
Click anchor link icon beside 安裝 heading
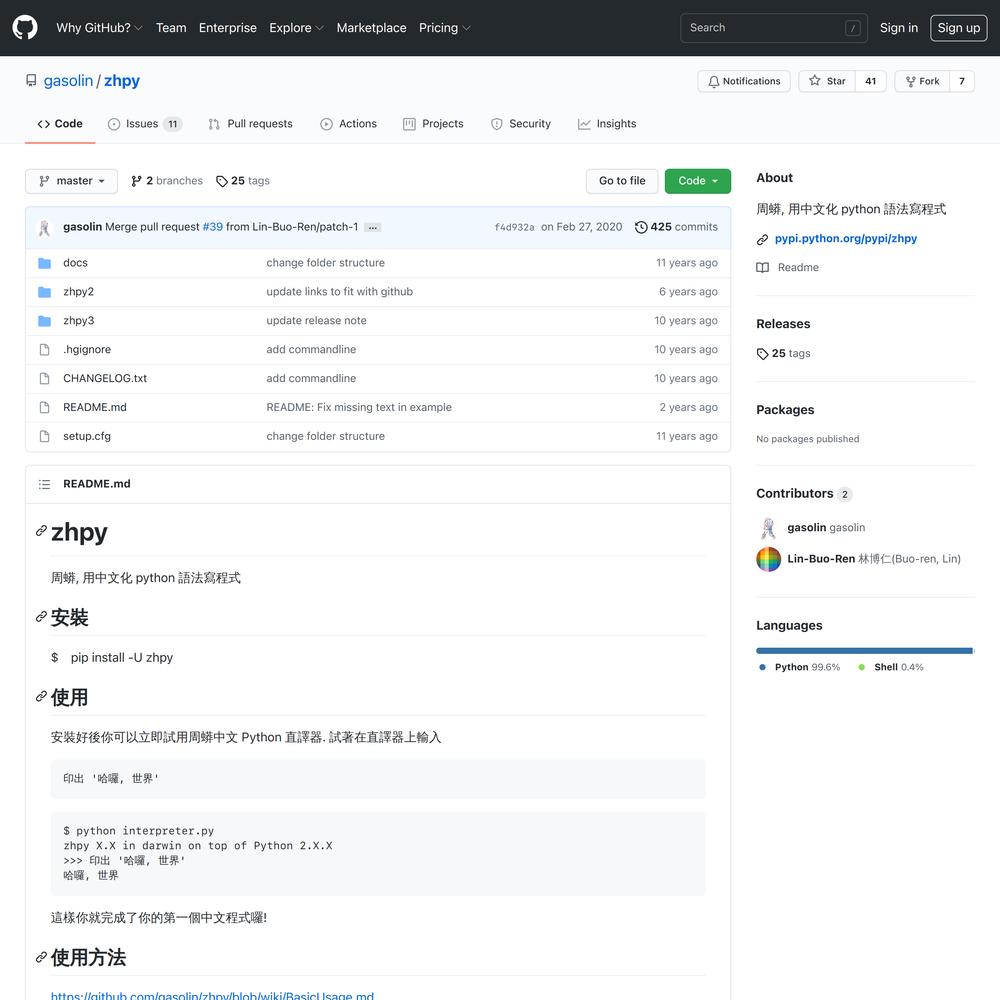(x=41, y=617)
